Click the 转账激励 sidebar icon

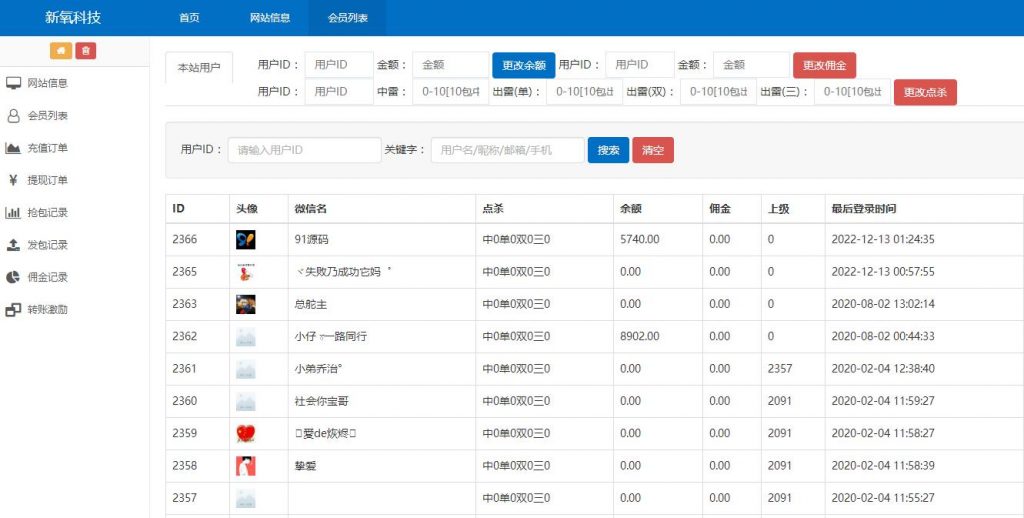(x=14, y=310)
